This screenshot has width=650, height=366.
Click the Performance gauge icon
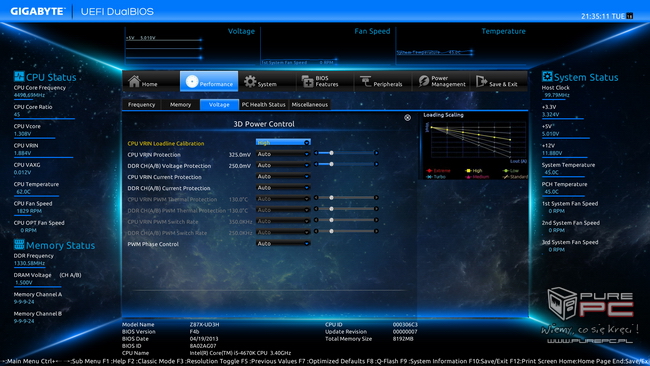coord(192,82)
